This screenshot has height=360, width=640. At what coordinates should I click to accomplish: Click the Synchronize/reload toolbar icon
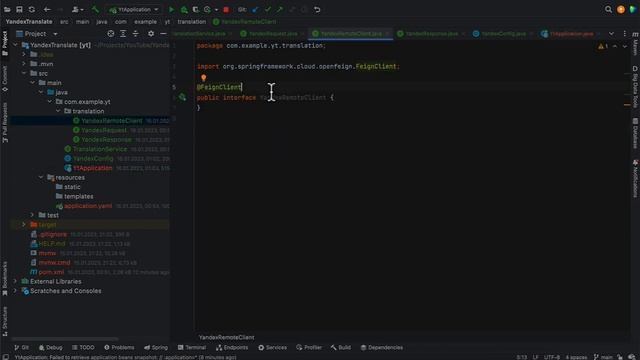(32, 9)
